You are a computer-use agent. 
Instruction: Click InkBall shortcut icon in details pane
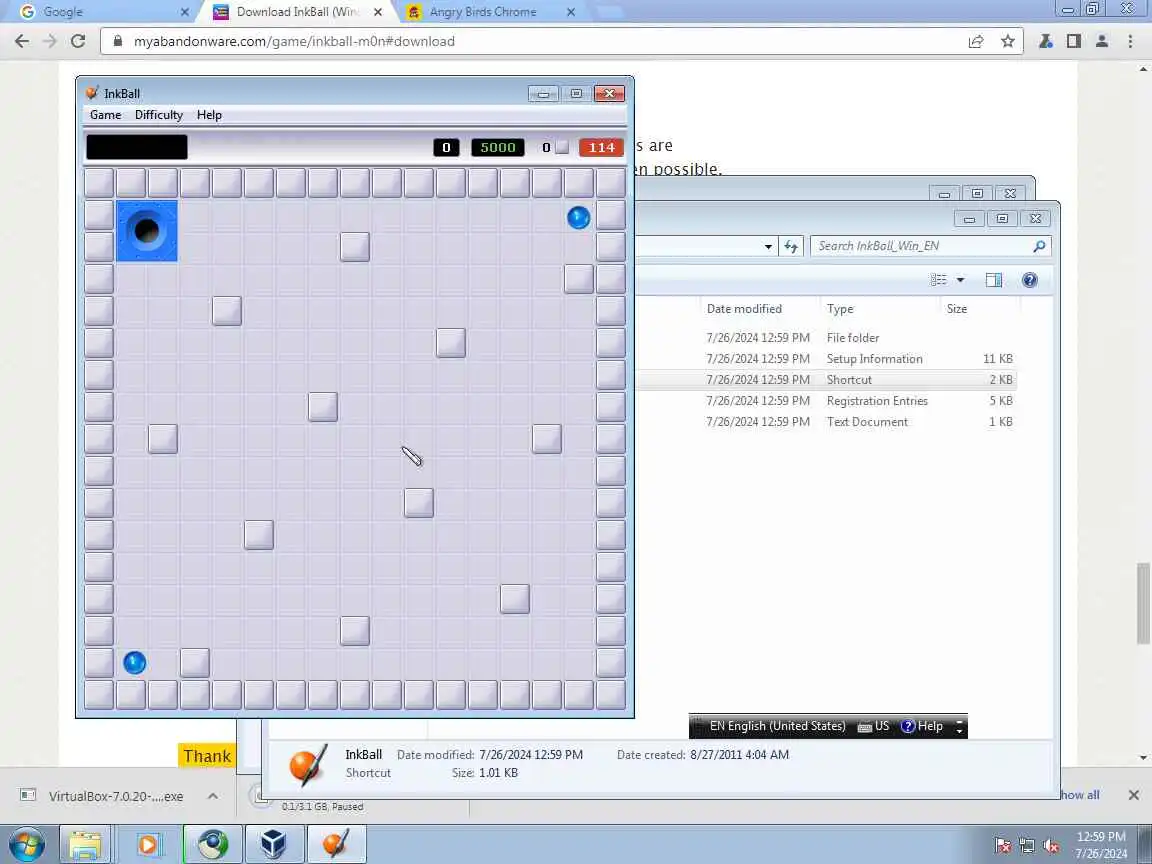[308, 764]
